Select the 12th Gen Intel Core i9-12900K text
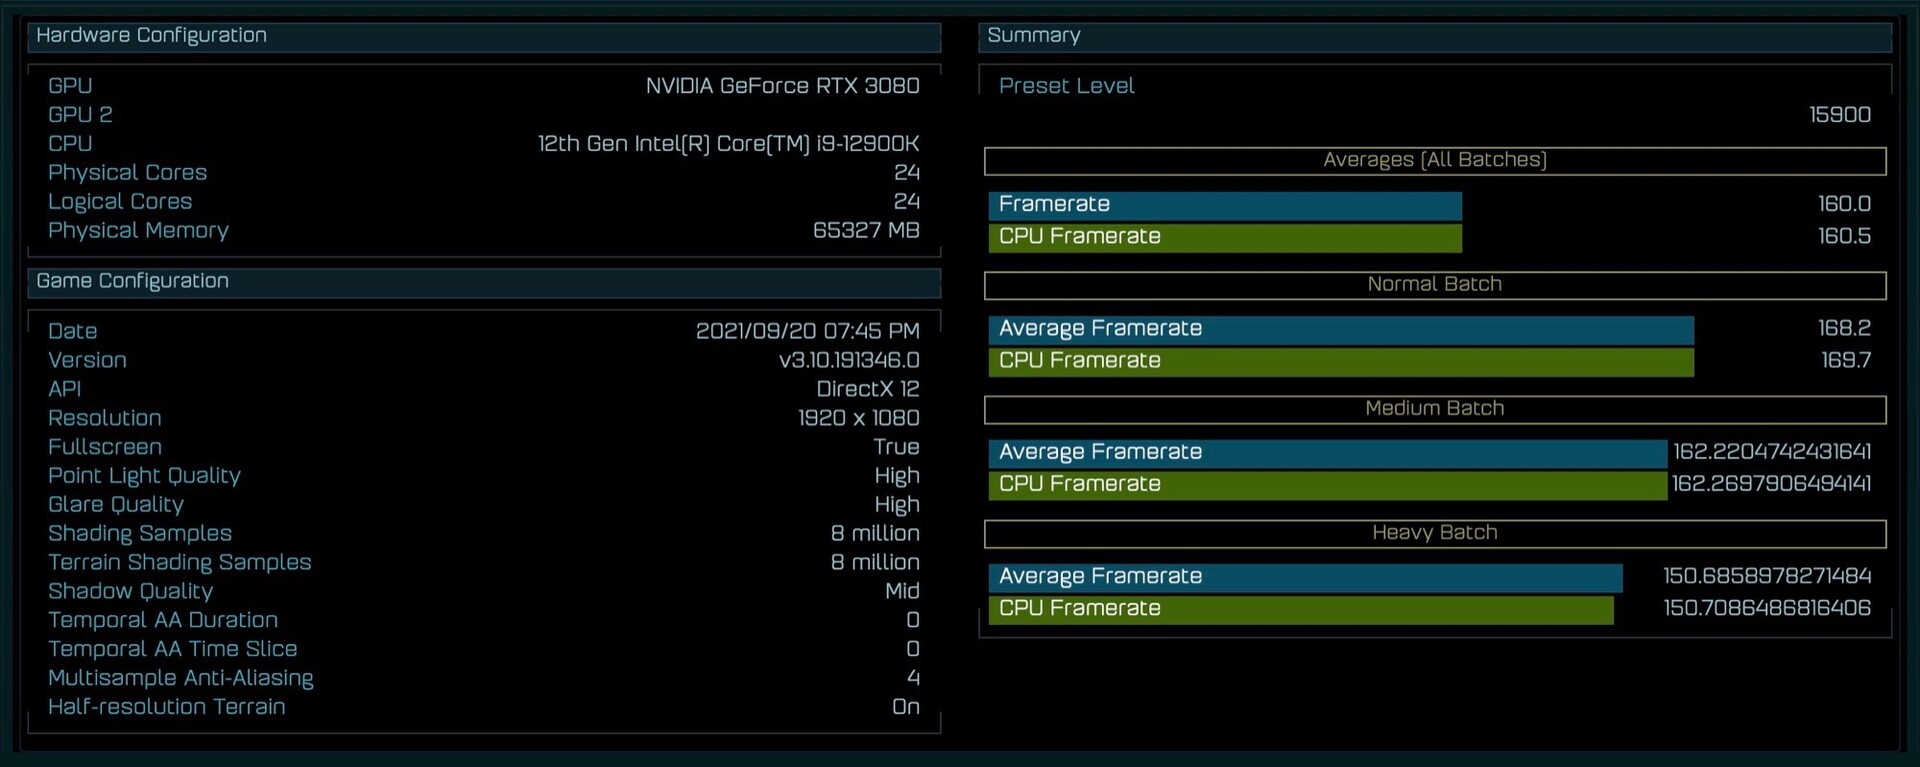1920x767 pixels. point(728,144)
